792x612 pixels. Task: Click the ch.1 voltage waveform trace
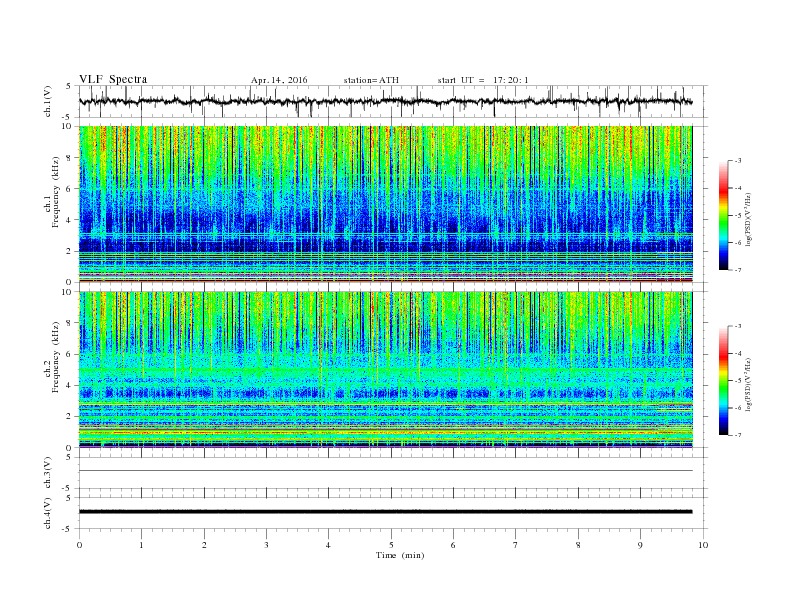coord(385,101)
